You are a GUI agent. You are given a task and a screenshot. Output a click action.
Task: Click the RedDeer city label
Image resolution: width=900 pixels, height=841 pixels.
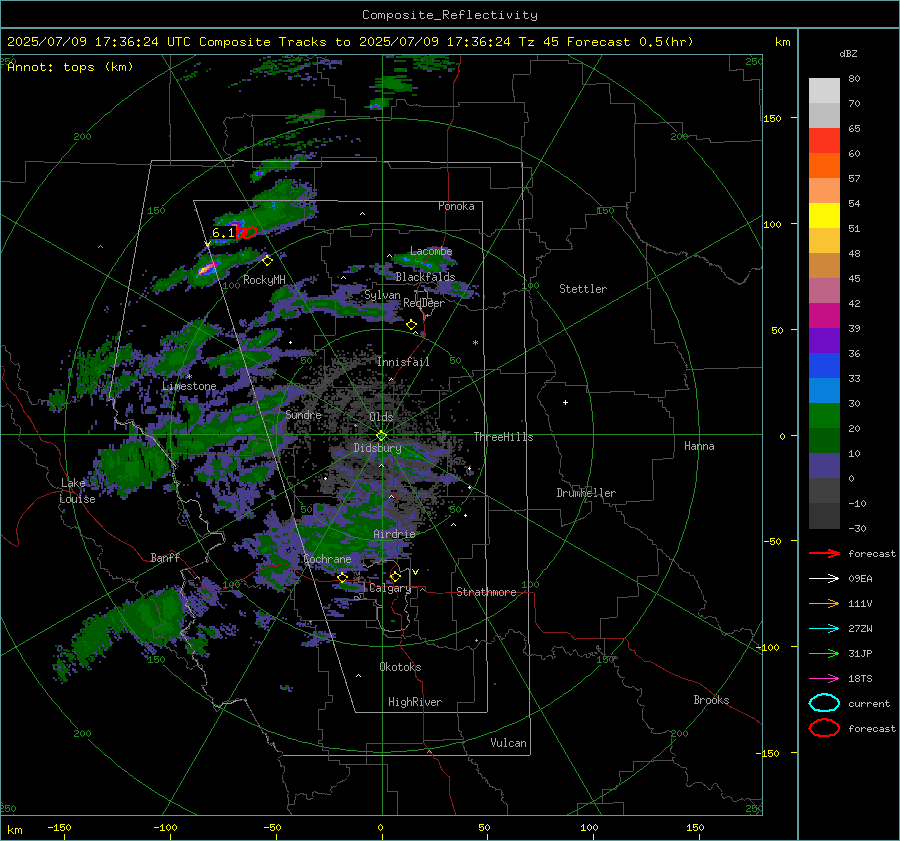pyautogui.click(x=424, y=303)
